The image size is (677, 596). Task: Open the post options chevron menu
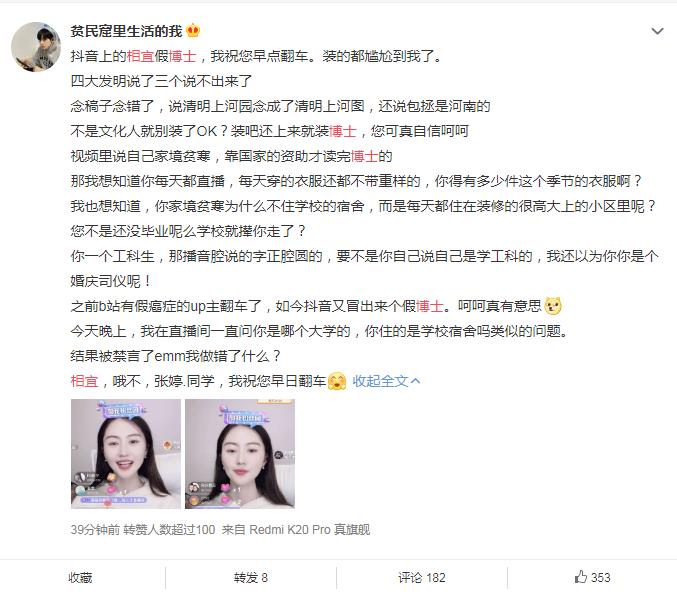tap(657, 31)
